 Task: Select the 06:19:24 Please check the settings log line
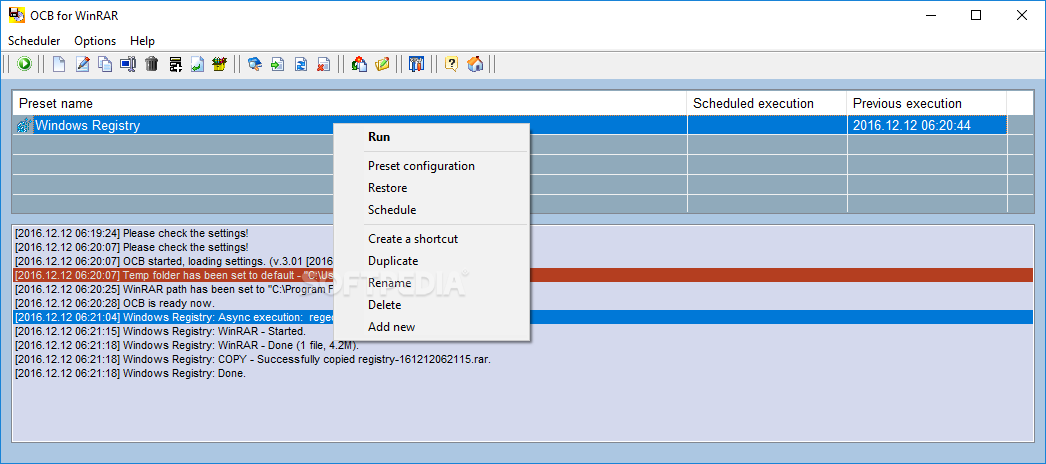click(x=524, y=233)
